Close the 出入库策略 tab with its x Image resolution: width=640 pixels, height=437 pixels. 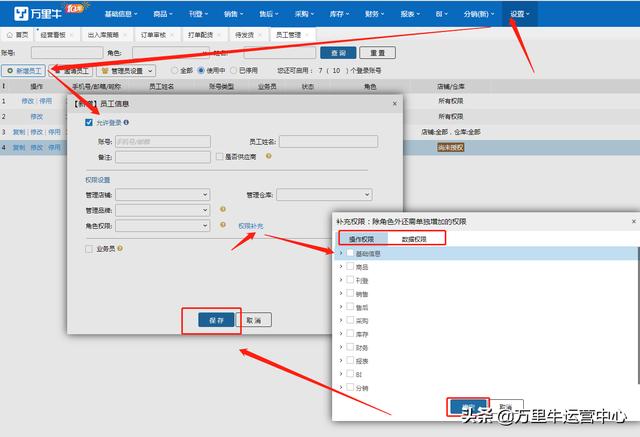(125, 35)
